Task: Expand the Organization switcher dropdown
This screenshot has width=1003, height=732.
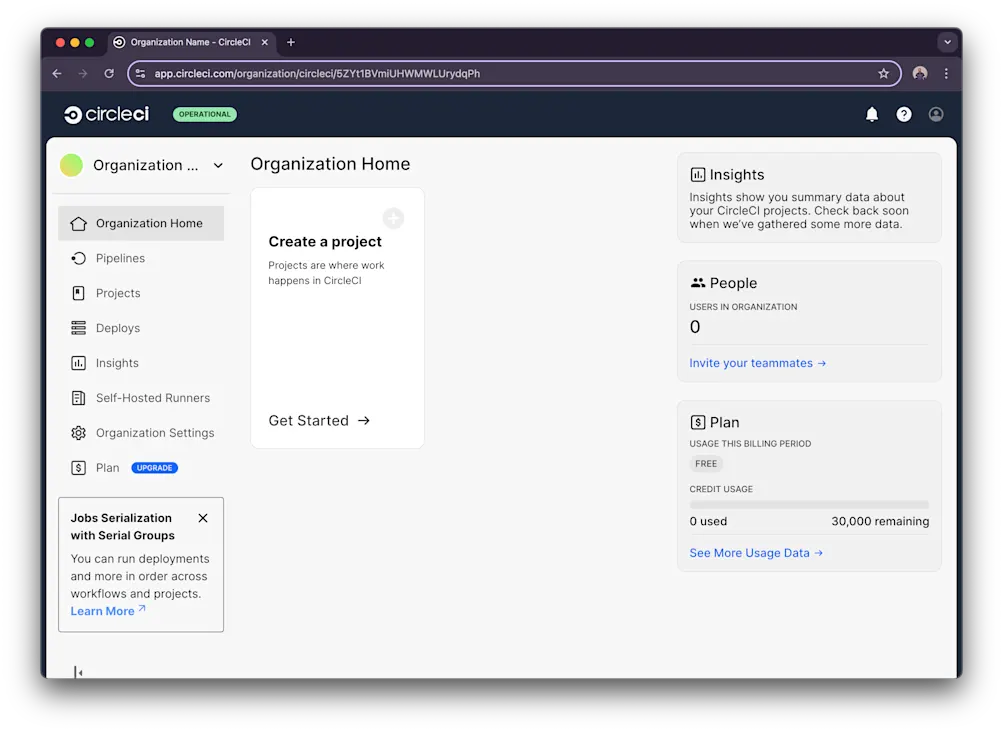Action: (x=218, y=166)
